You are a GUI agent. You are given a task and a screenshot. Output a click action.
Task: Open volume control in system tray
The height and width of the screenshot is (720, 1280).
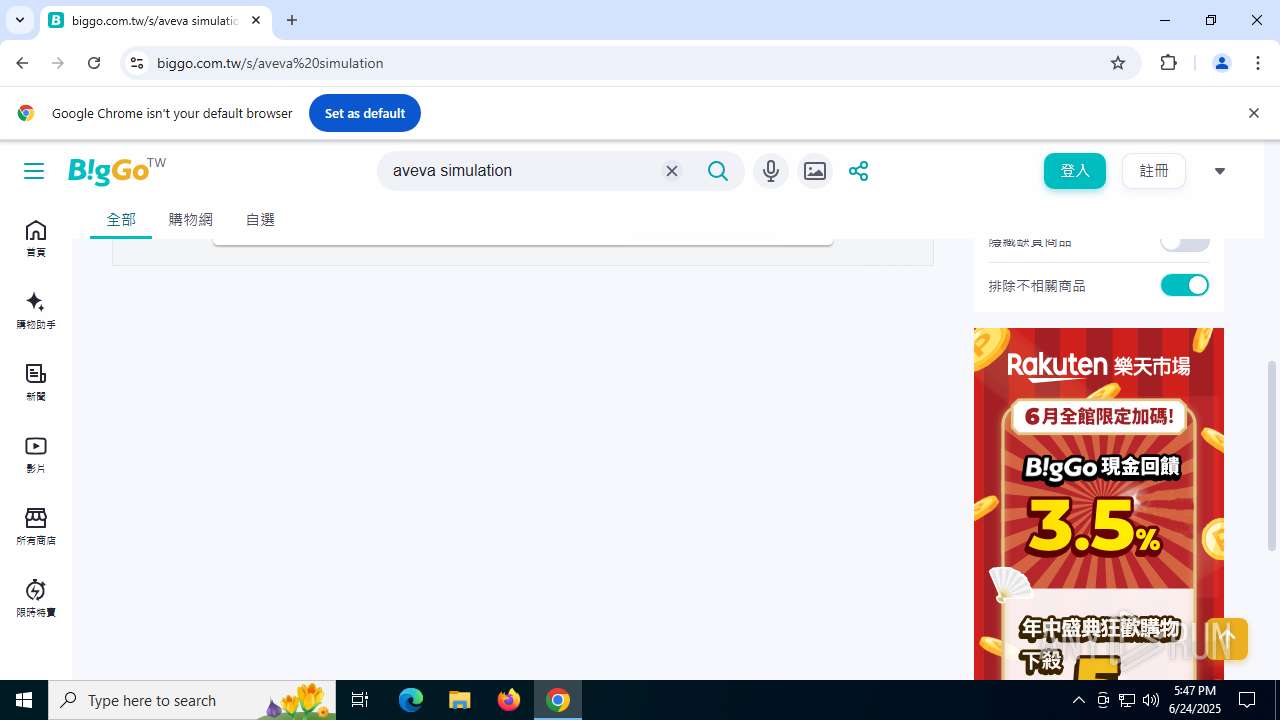coord(1151,700)
